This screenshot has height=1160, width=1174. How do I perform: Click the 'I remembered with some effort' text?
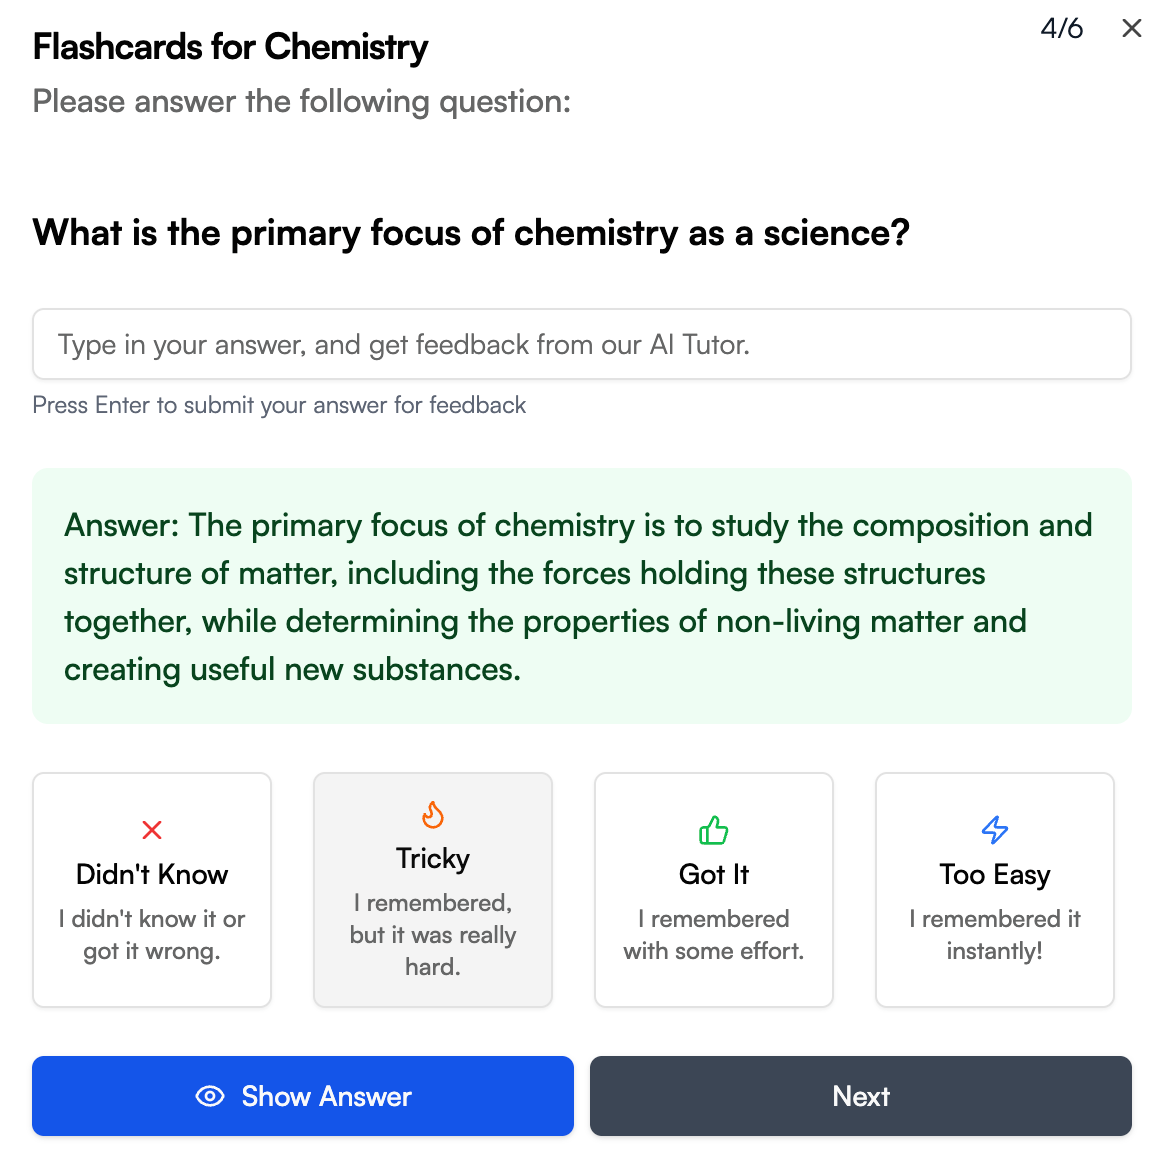click(713, 935)
